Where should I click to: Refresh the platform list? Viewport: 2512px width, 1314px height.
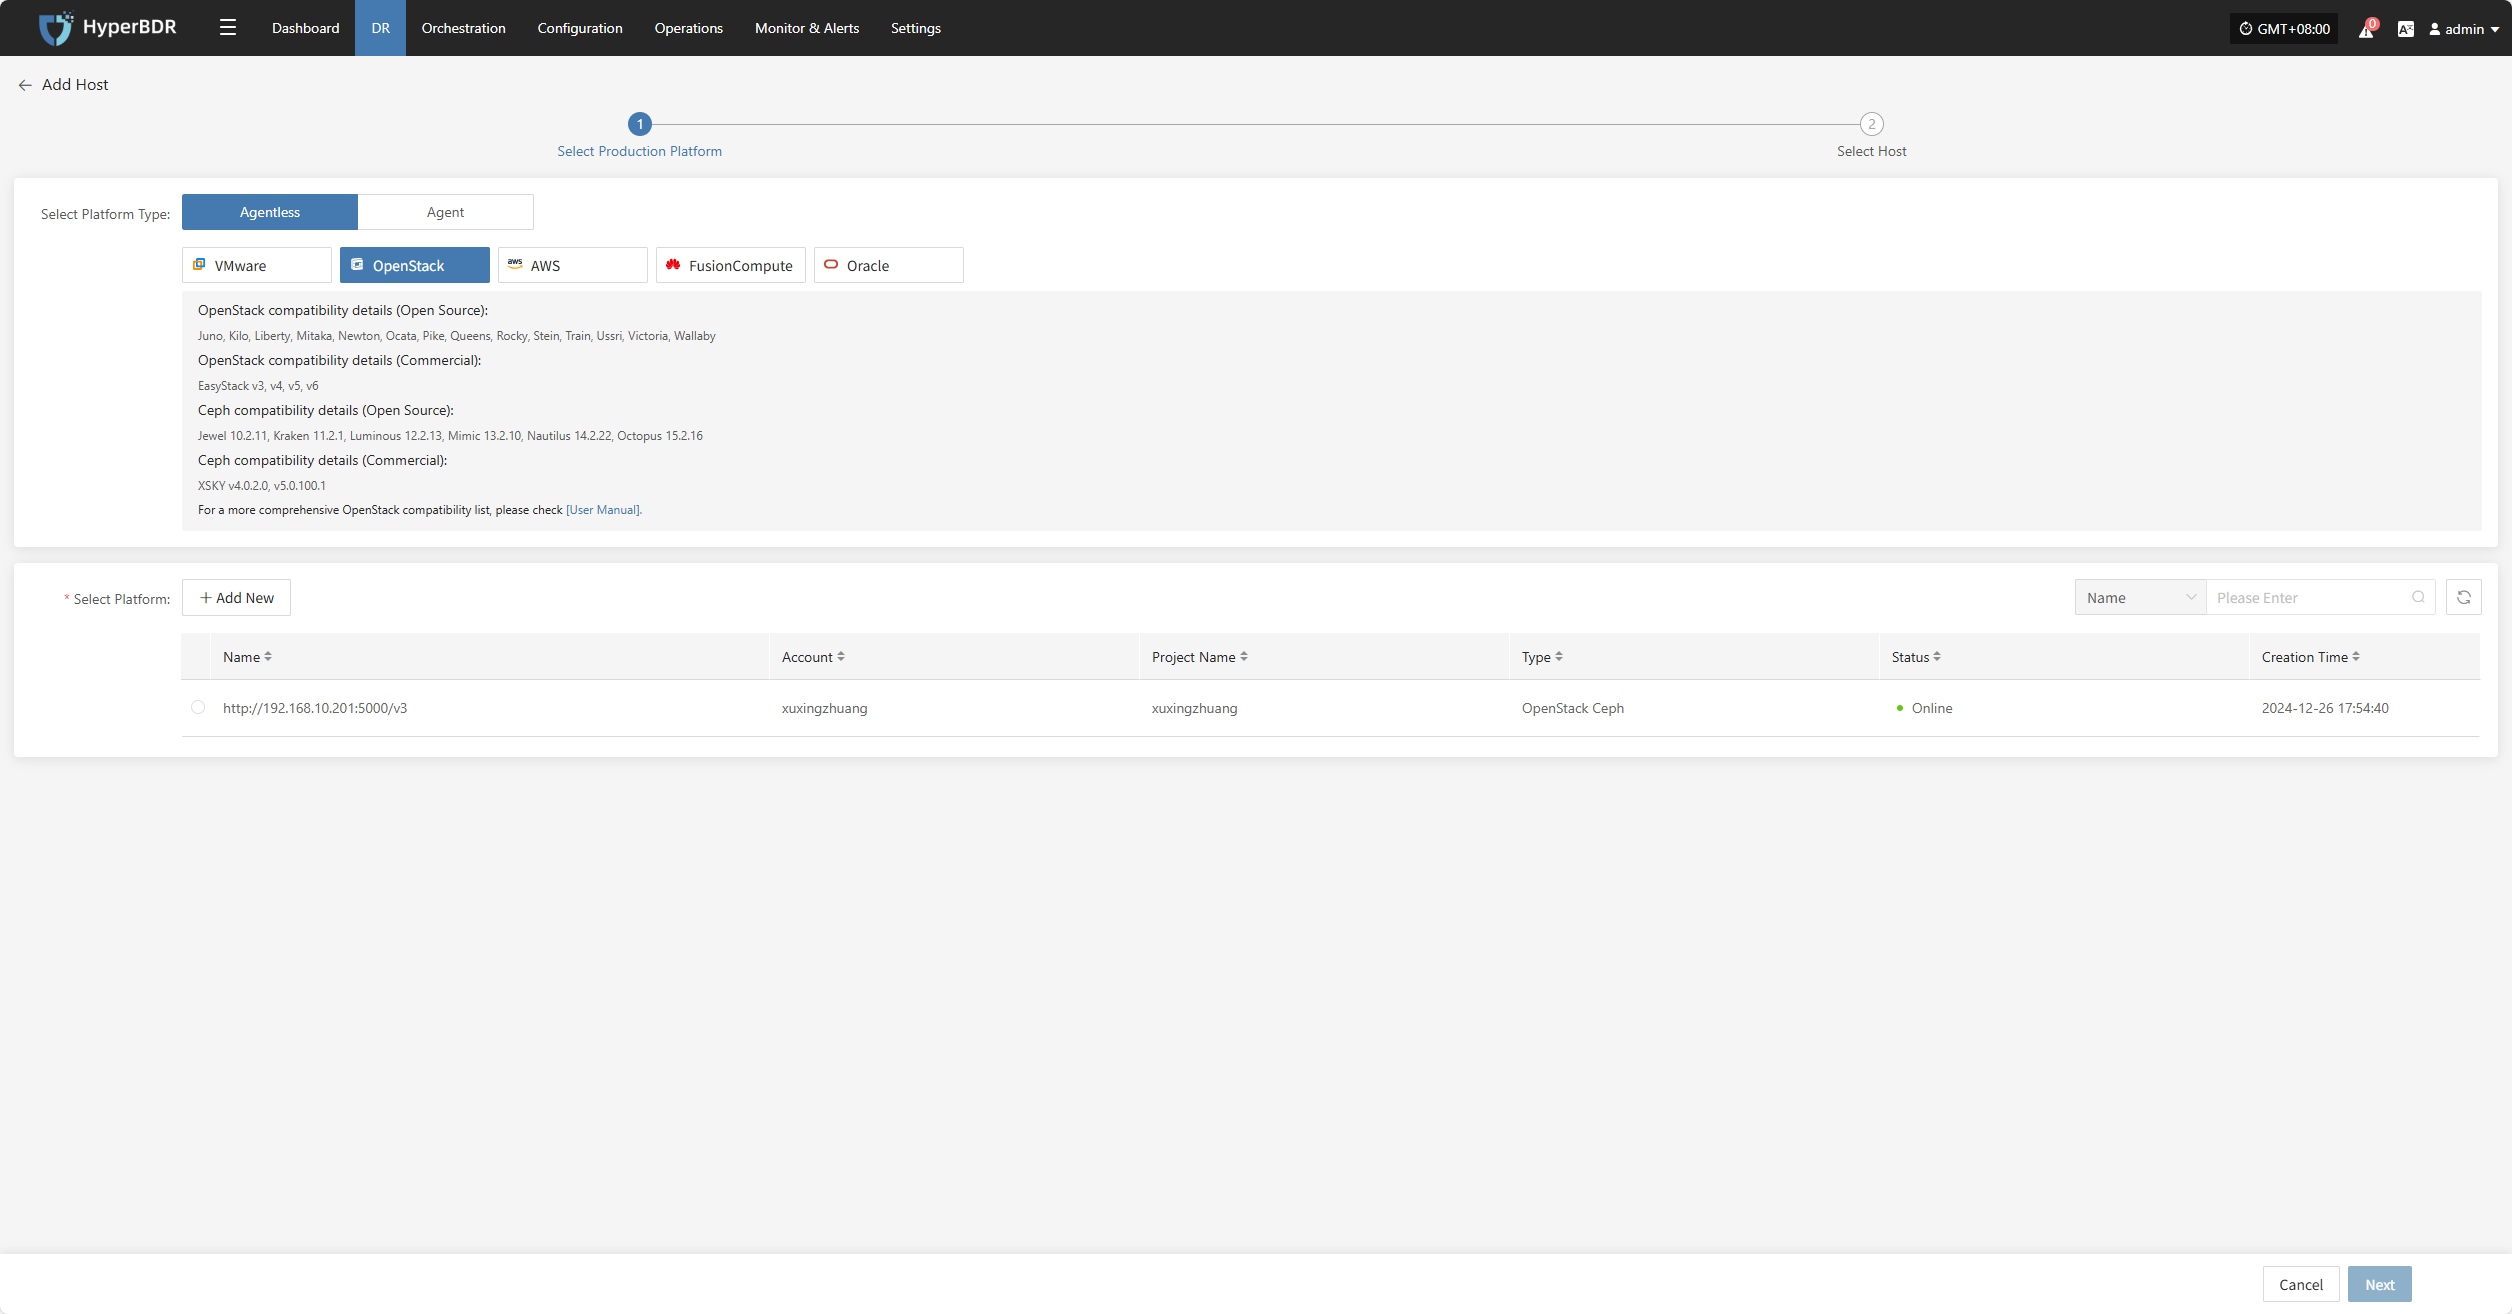pyautogui.click(x=2464, y=597)
